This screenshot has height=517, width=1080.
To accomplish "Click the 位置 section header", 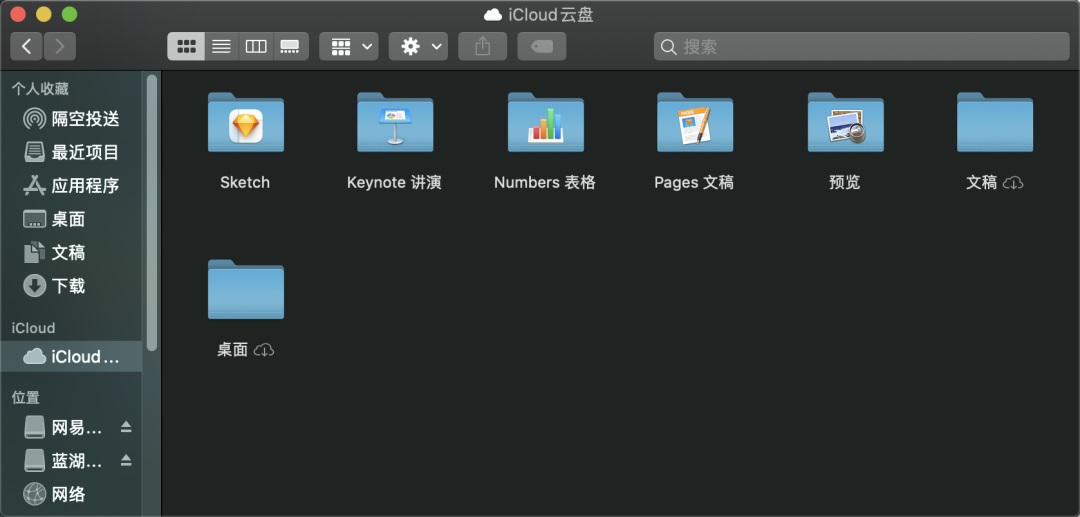I will click(x=25, y=398).
